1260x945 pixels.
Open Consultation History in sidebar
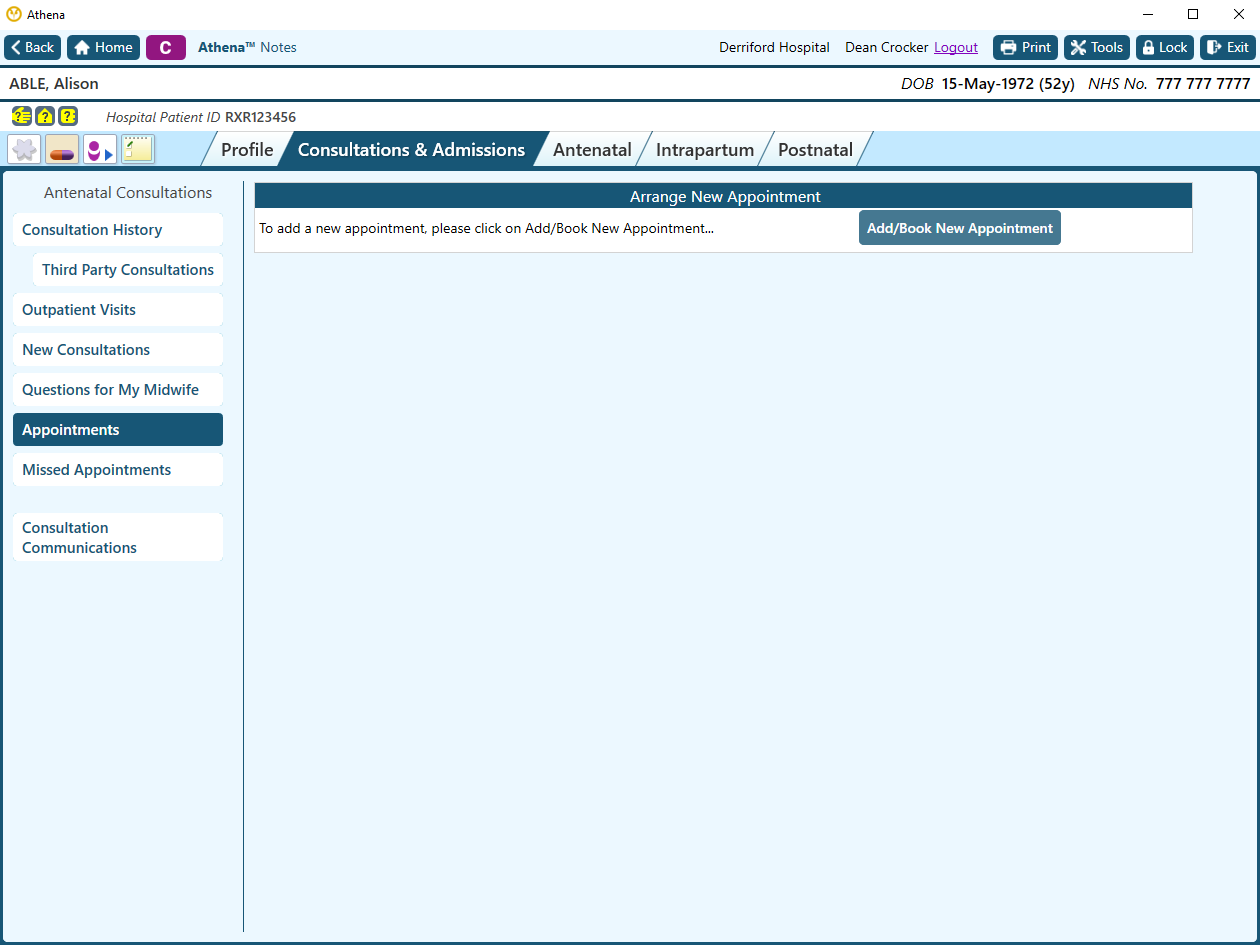tap(118, 230)
